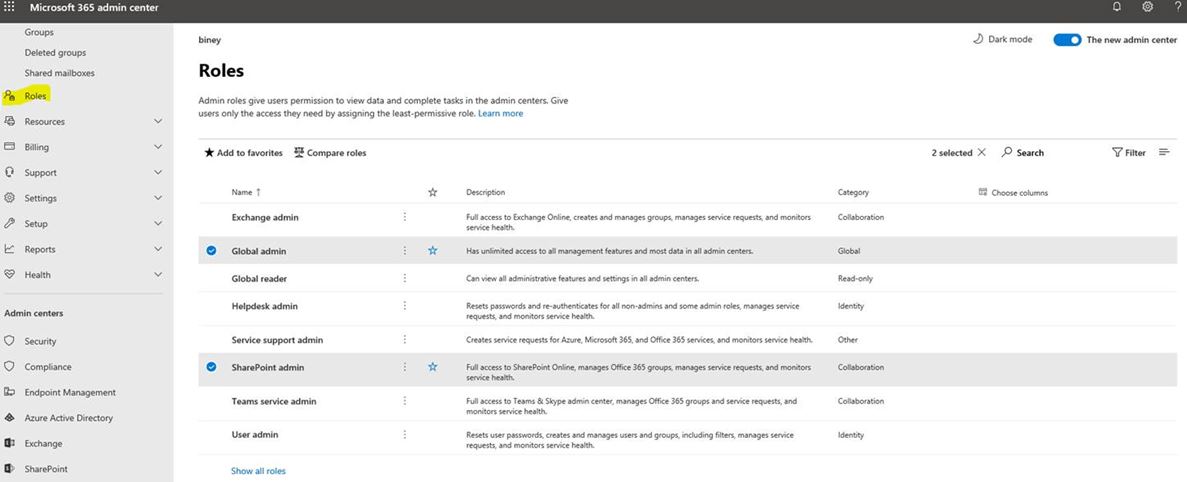Expand the Reports menu chevron

[x=157, y=249]
